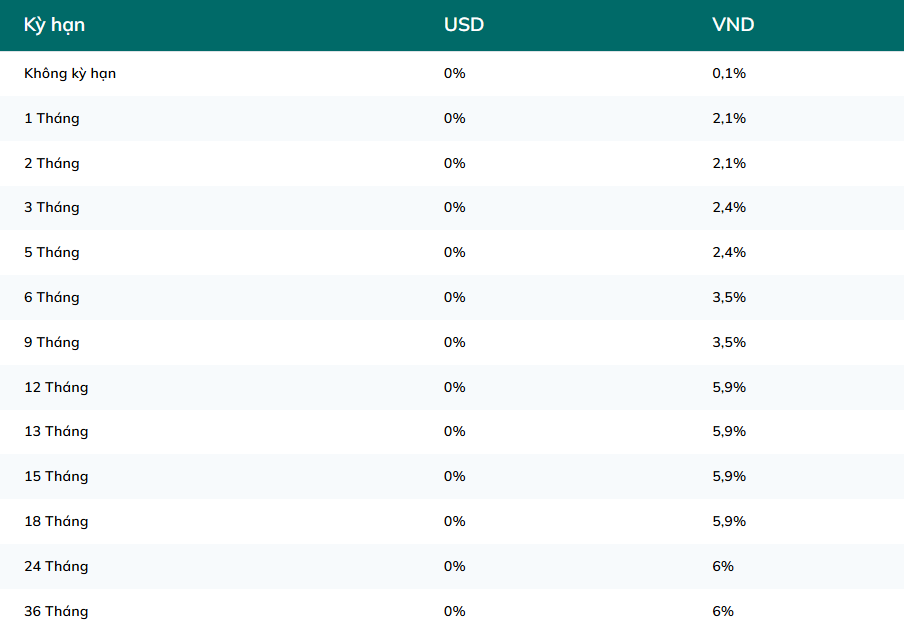Viewport: 904px width, 631px height.
Task: Click the 3,5% VND rate for 6 Tháng
Action: tap(729, 297)
